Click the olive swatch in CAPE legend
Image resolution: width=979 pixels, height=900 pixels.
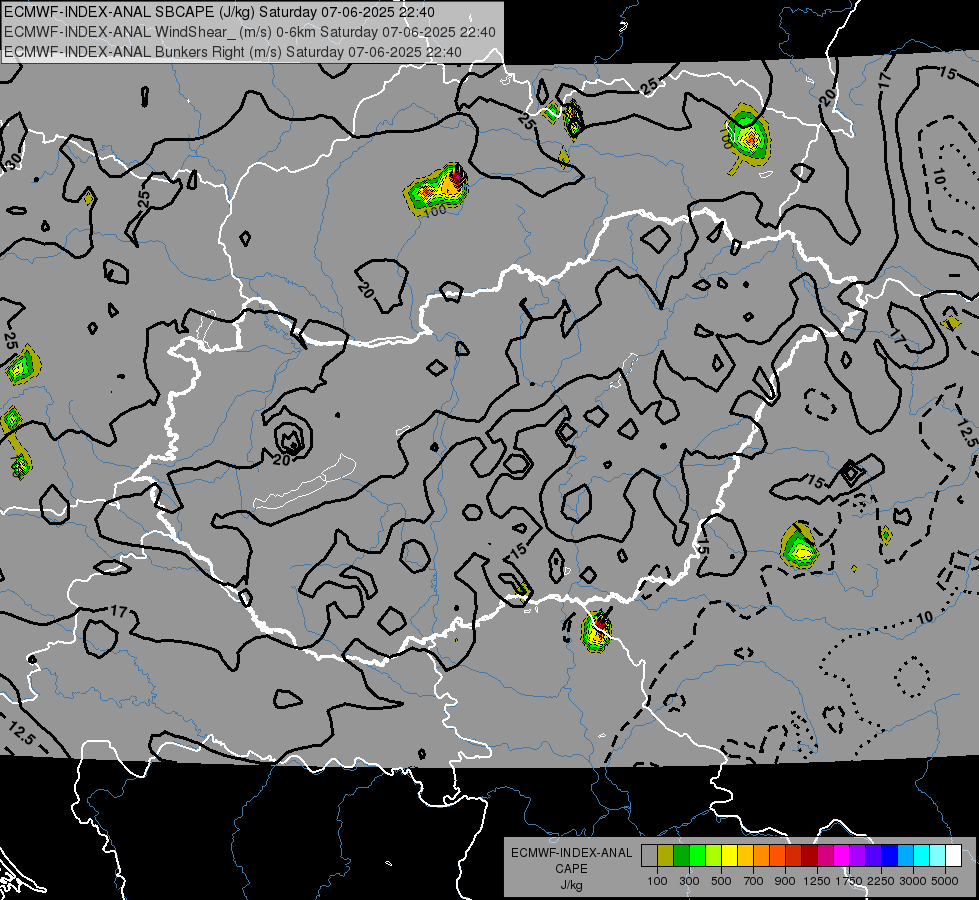[x=666, y=856]
